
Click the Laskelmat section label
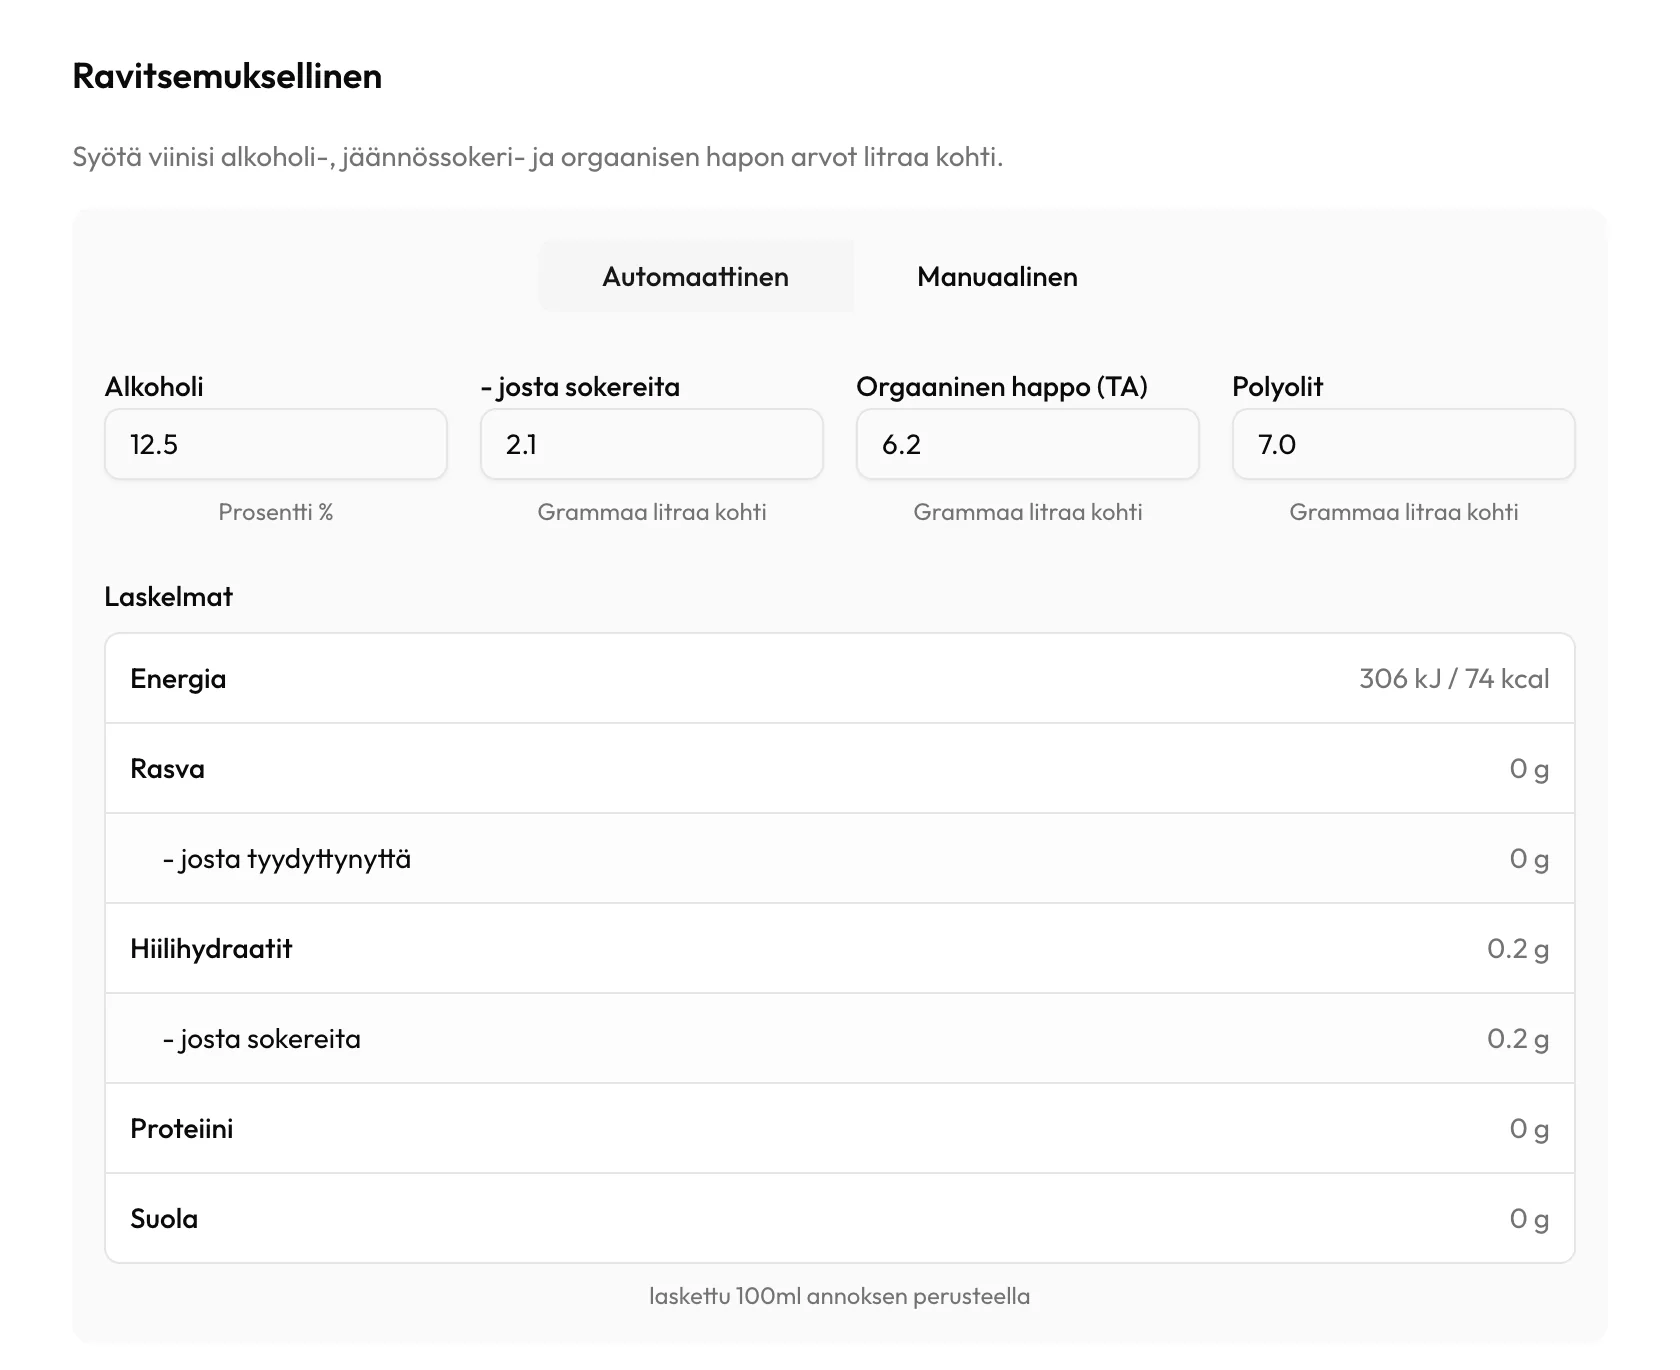(x=169, y=596)
